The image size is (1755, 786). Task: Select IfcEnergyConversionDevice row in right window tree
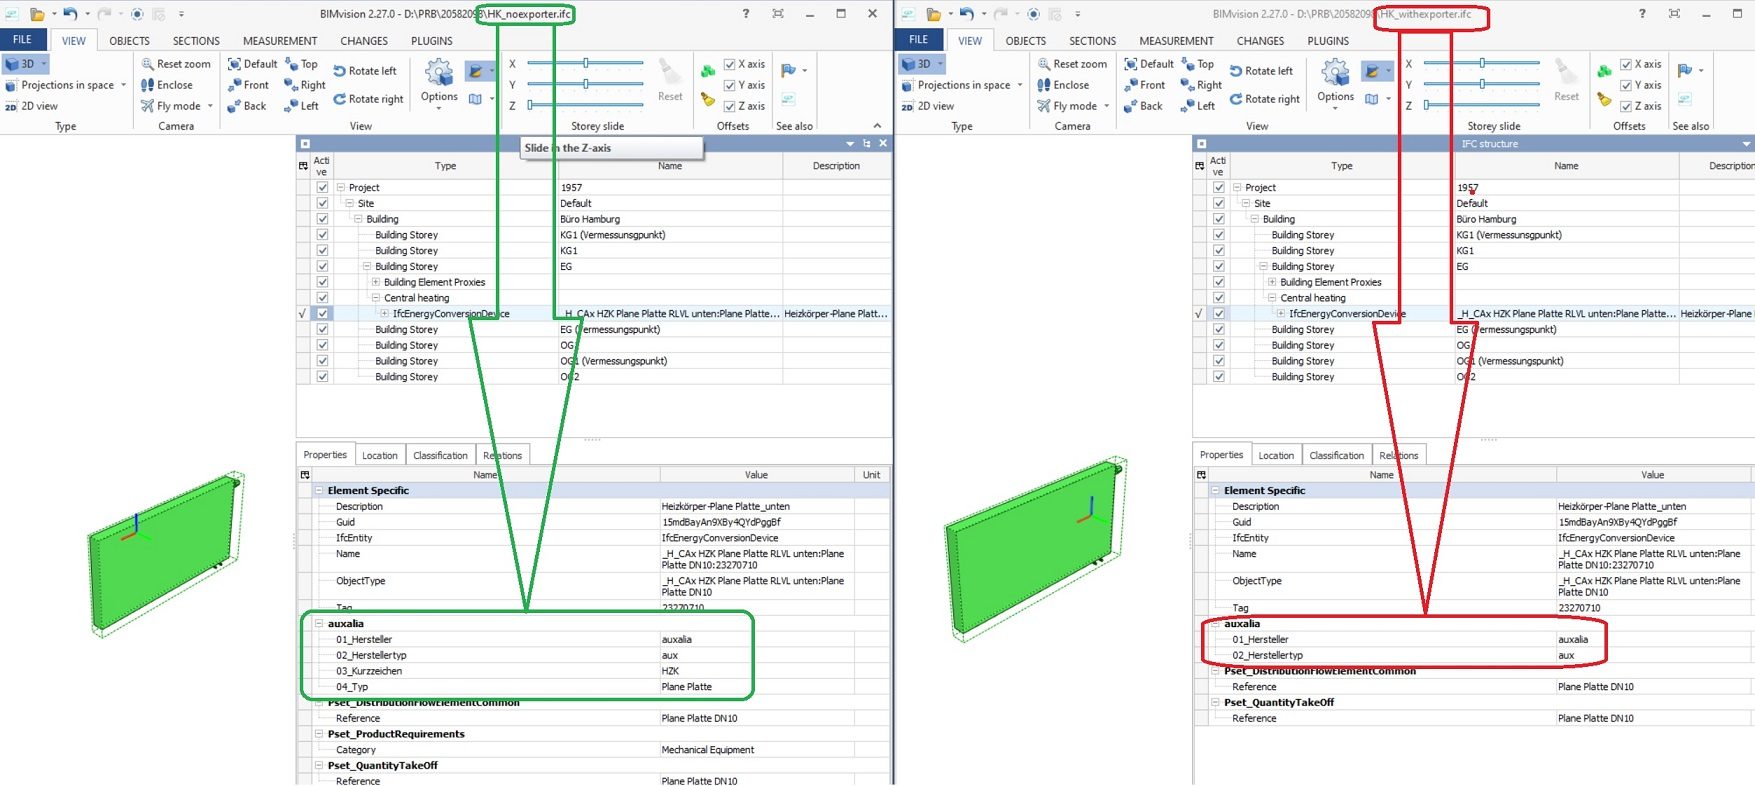click(1346, 314)
